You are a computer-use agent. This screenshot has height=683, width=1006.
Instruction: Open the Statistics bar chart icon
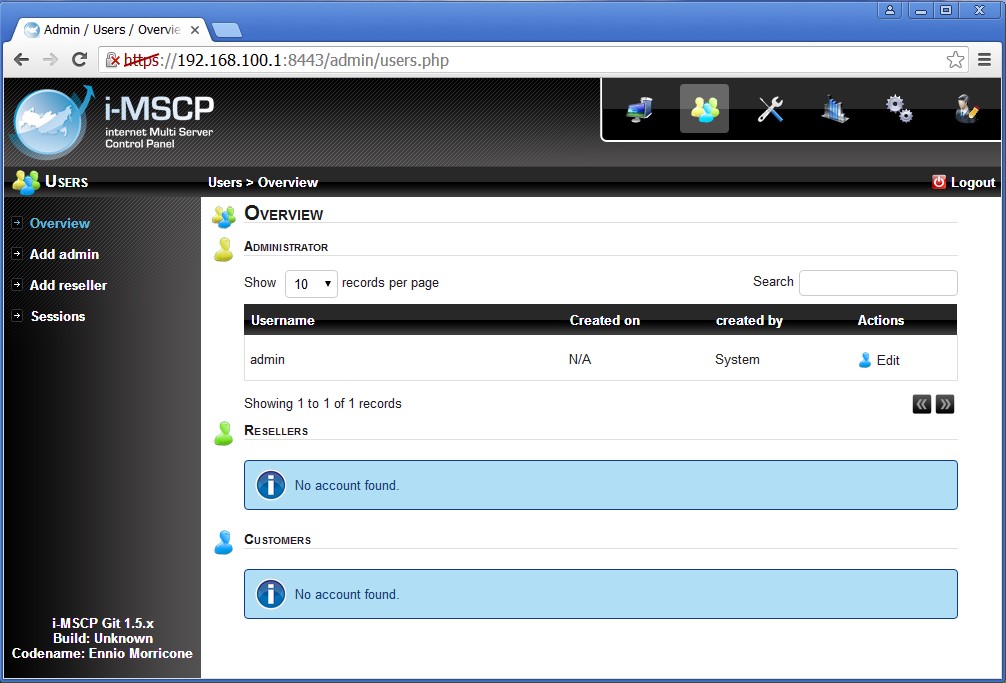point(834,109)
